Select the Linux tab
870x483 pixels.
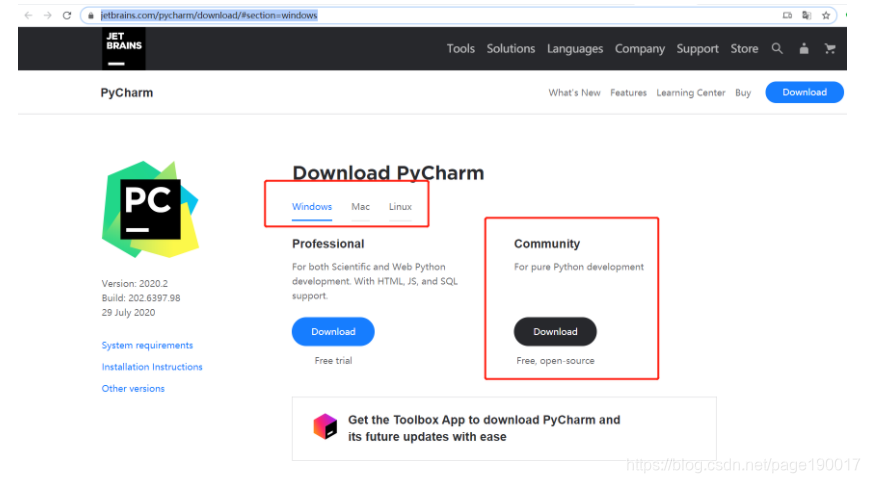(400, 207)
